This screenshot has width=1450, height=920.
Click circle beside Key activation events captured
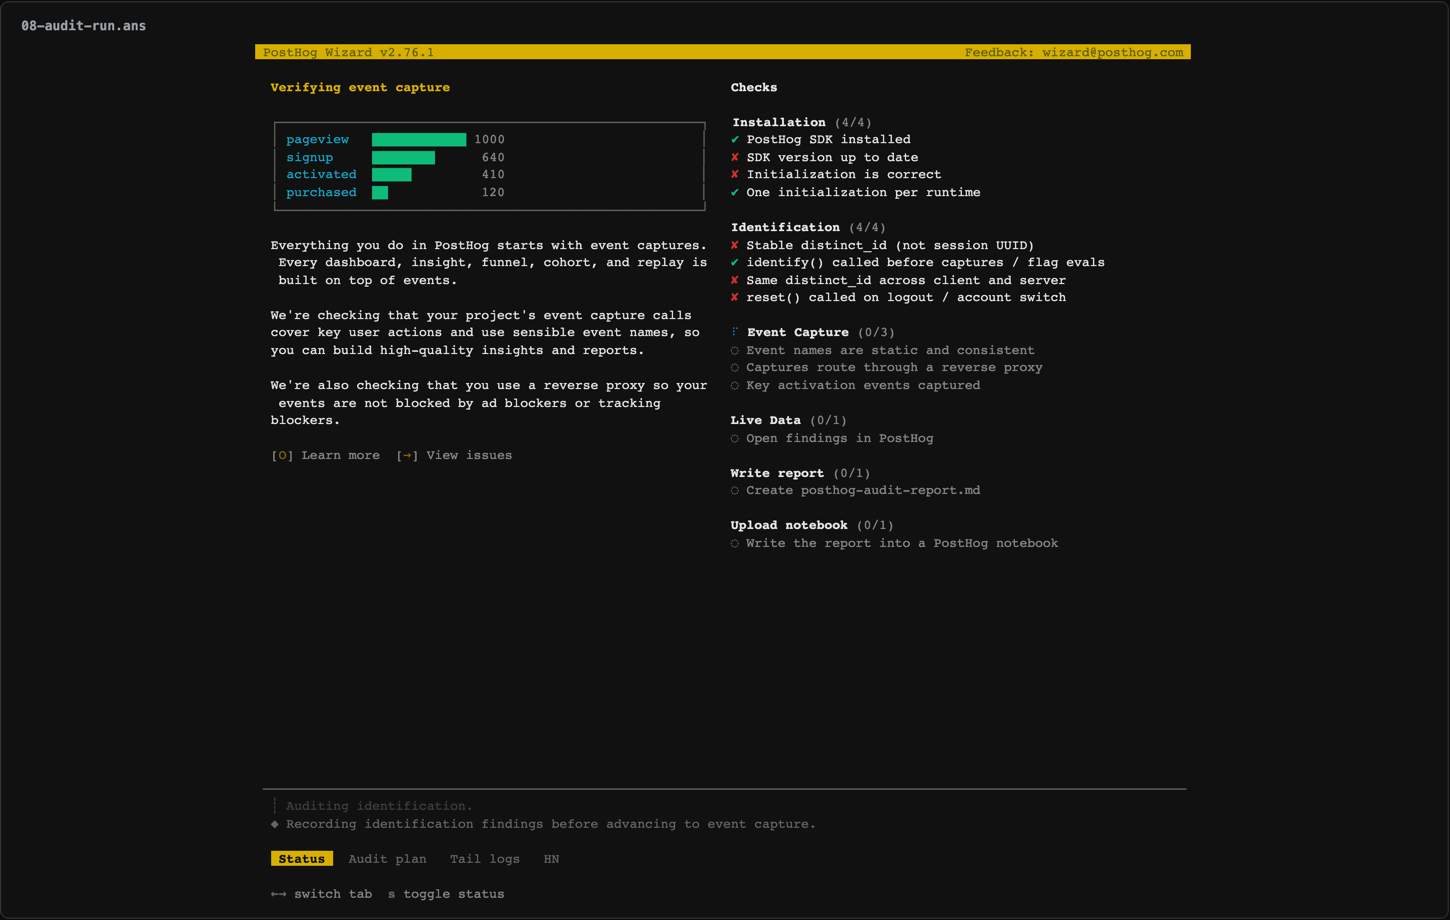[735, 386]
